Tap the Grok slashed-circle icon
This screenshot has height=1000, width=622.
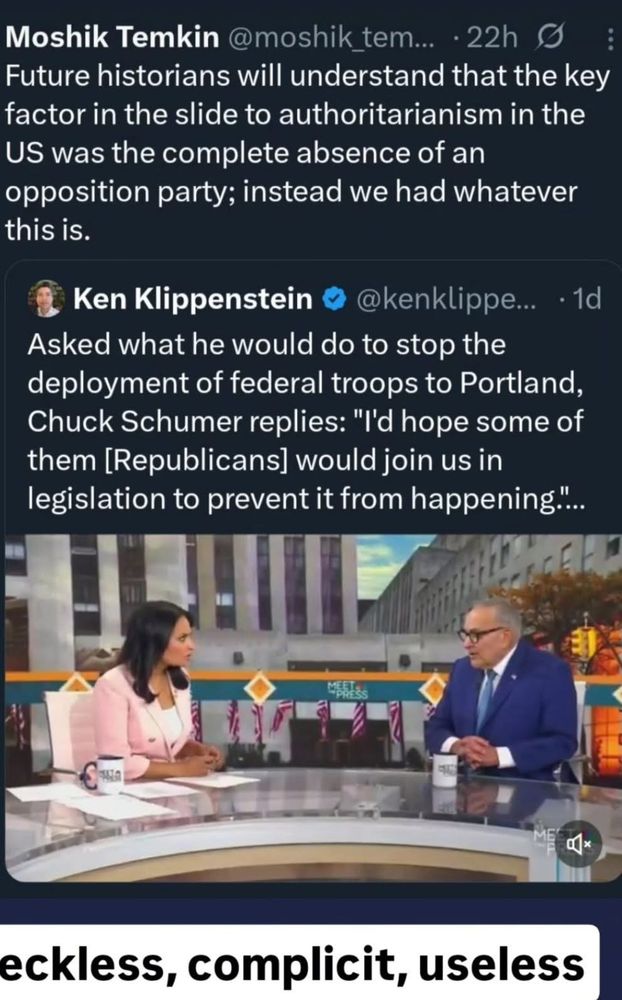tap(550, 38)
